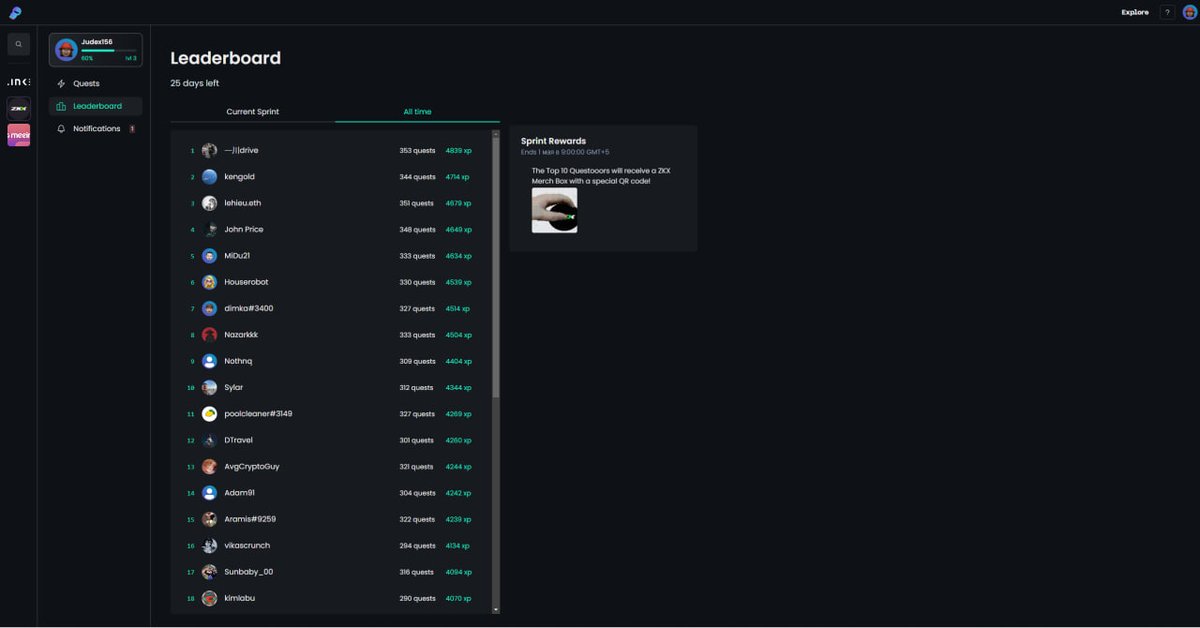Click the 4404 xp value for Nothnq
This screenshot has width=1200, height=628.
click(458, 361)
